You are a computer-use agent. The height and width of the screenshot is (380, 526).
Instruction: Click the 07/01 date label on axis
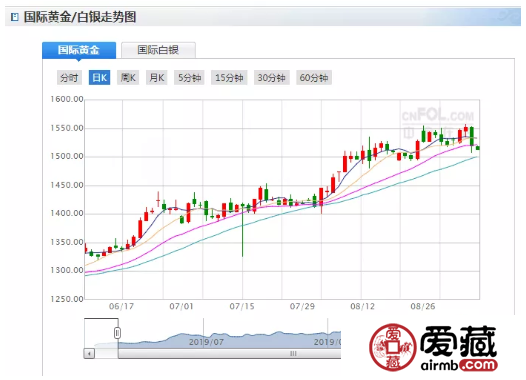click(181, 306)
